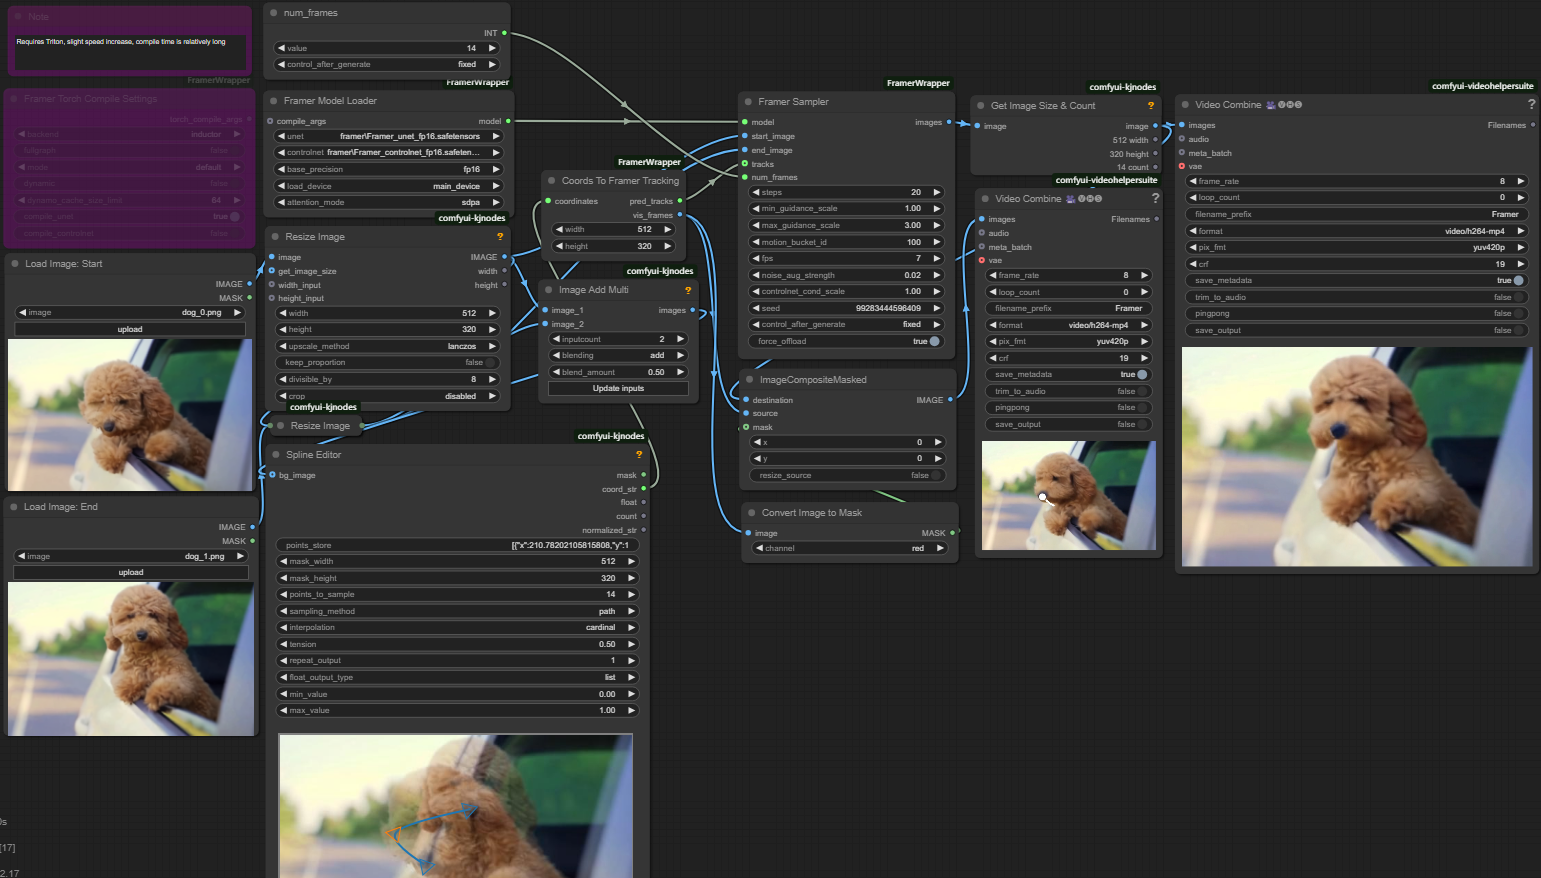
Task: Increase motion_bucket_id arrow in Framer Sampler
Action: 937,242
